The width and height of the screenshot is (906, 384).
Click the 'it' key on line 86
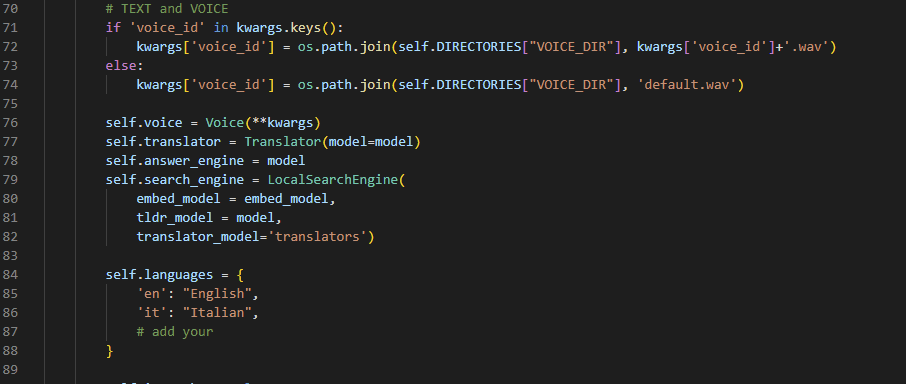tap(151, 314)
